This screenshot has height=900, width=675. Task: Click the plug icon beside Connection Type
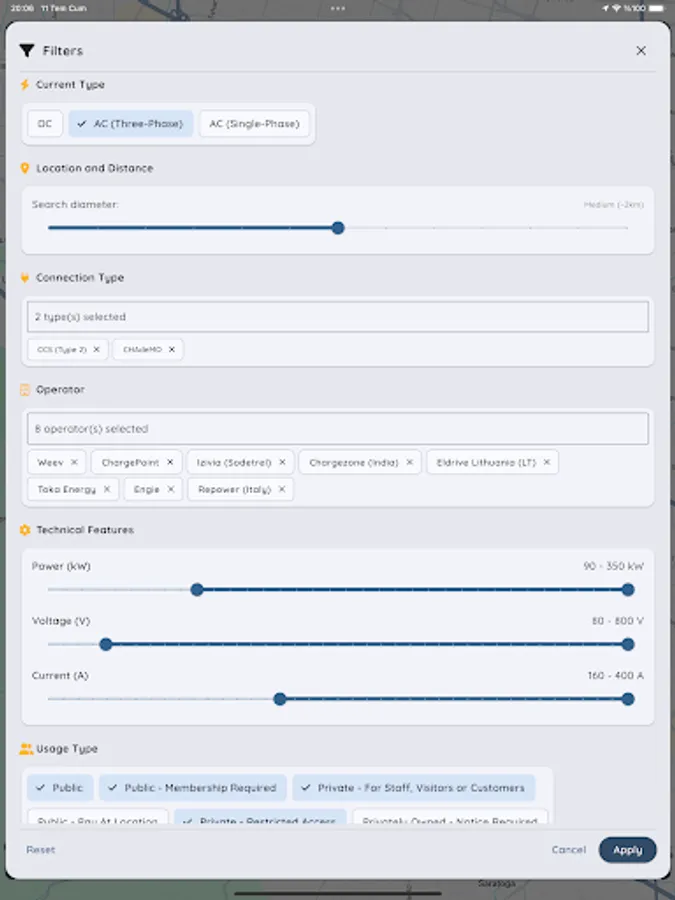[25, 277]
